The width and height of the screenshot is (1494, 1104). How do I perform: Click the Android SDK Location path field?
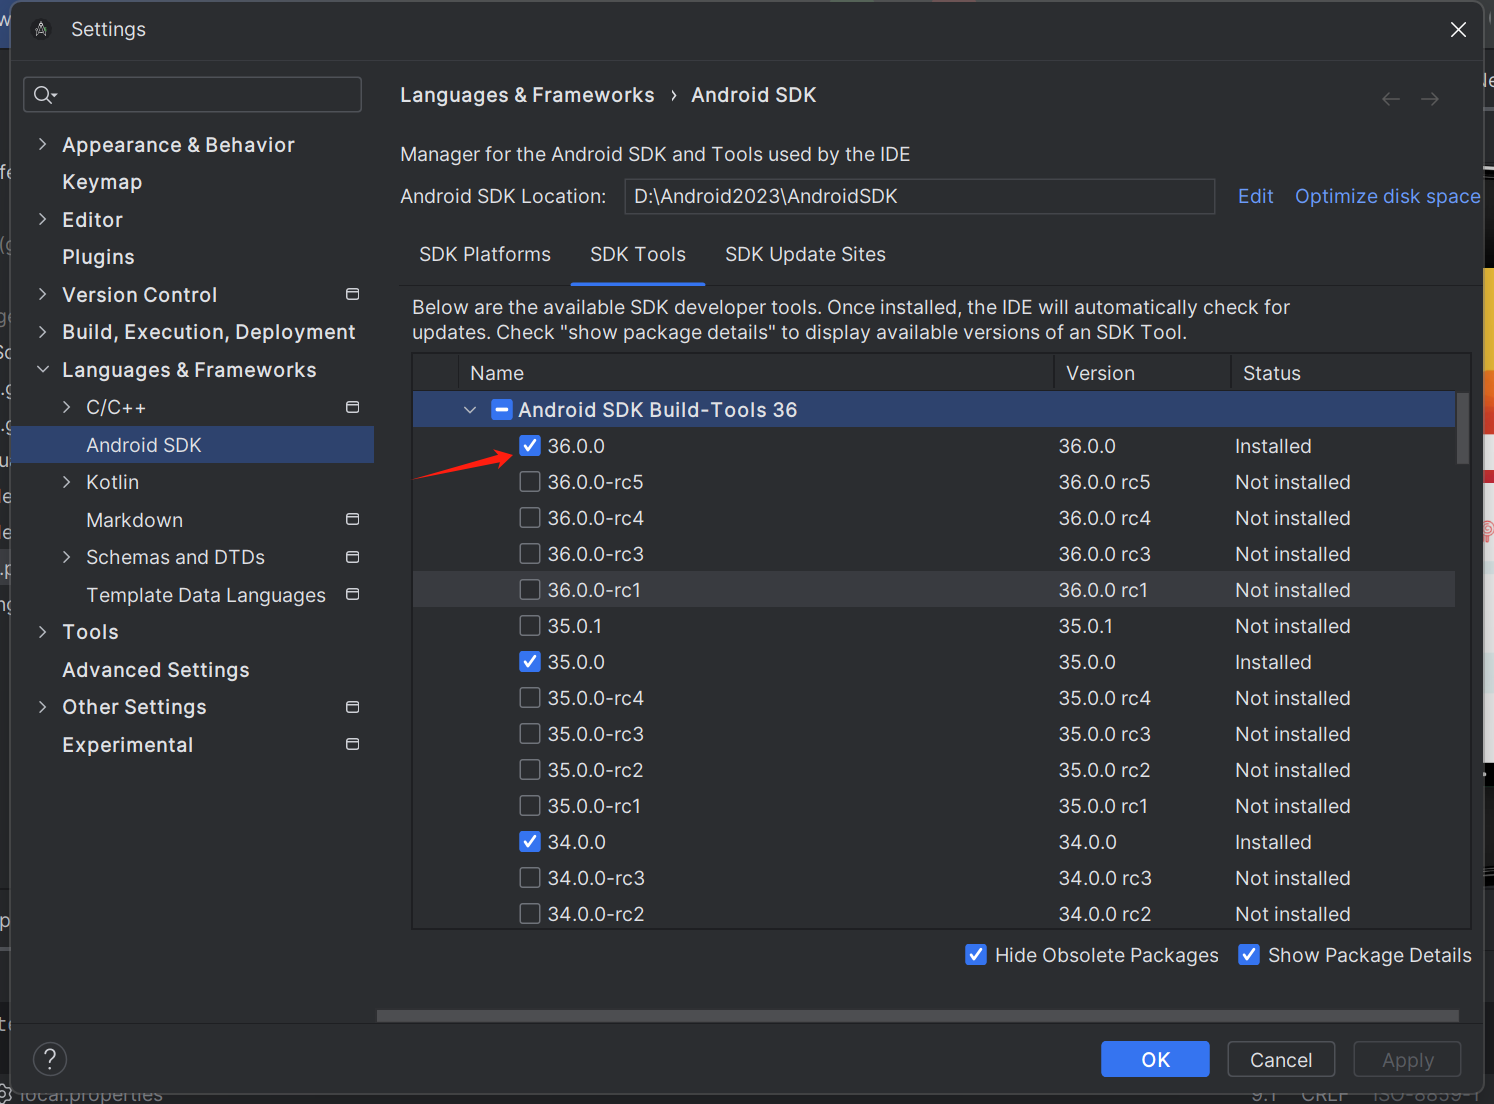(x=919, y=196)
